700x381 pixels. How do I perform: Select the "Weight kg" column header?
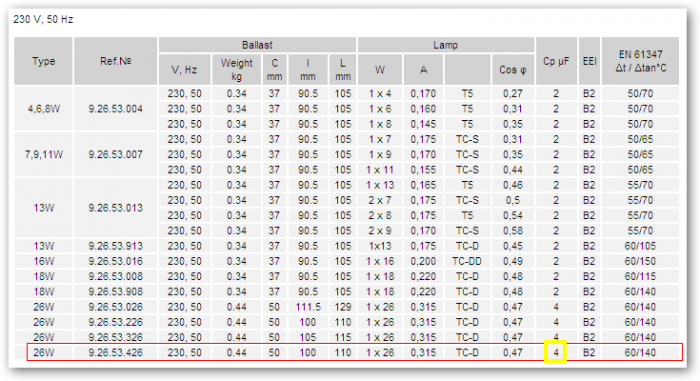pos(237,70)
